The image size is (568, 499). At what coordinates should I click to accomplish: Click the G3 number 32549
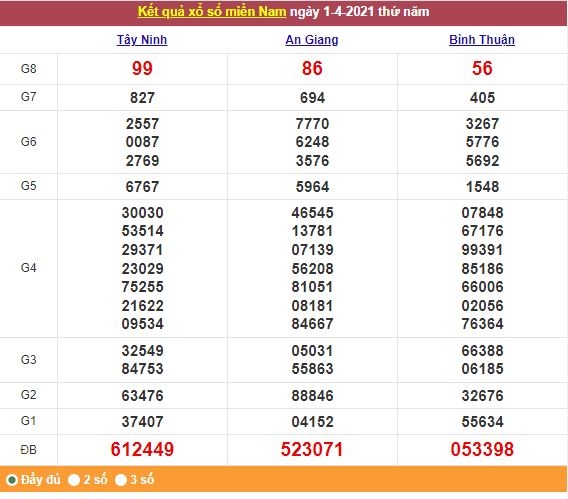click(x=142, y=351)
